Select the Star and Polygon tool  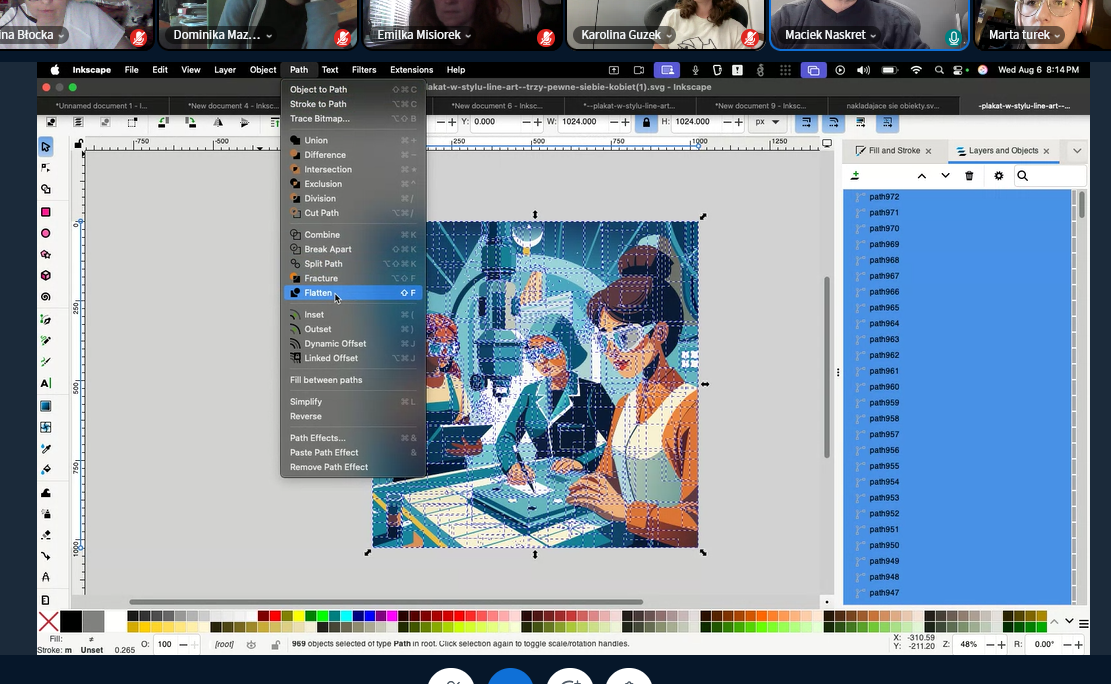click(46, 254)
